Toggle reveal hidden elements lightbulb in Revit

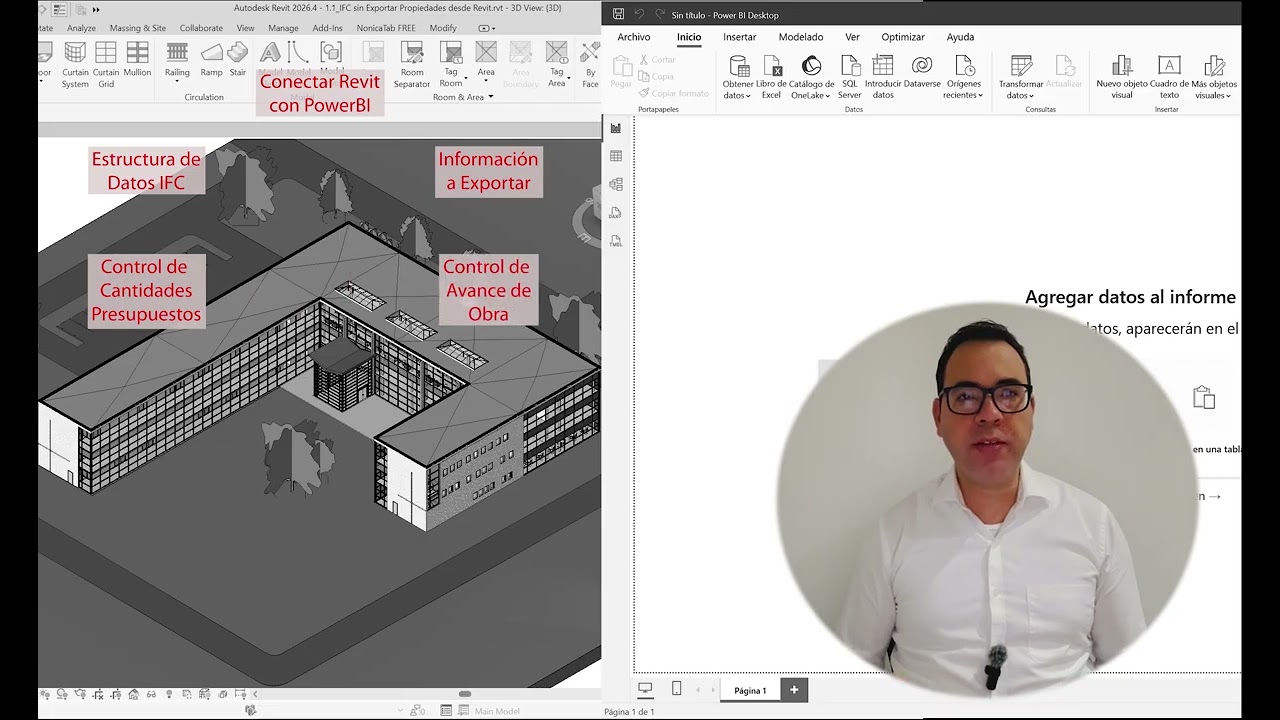point(168,694)
